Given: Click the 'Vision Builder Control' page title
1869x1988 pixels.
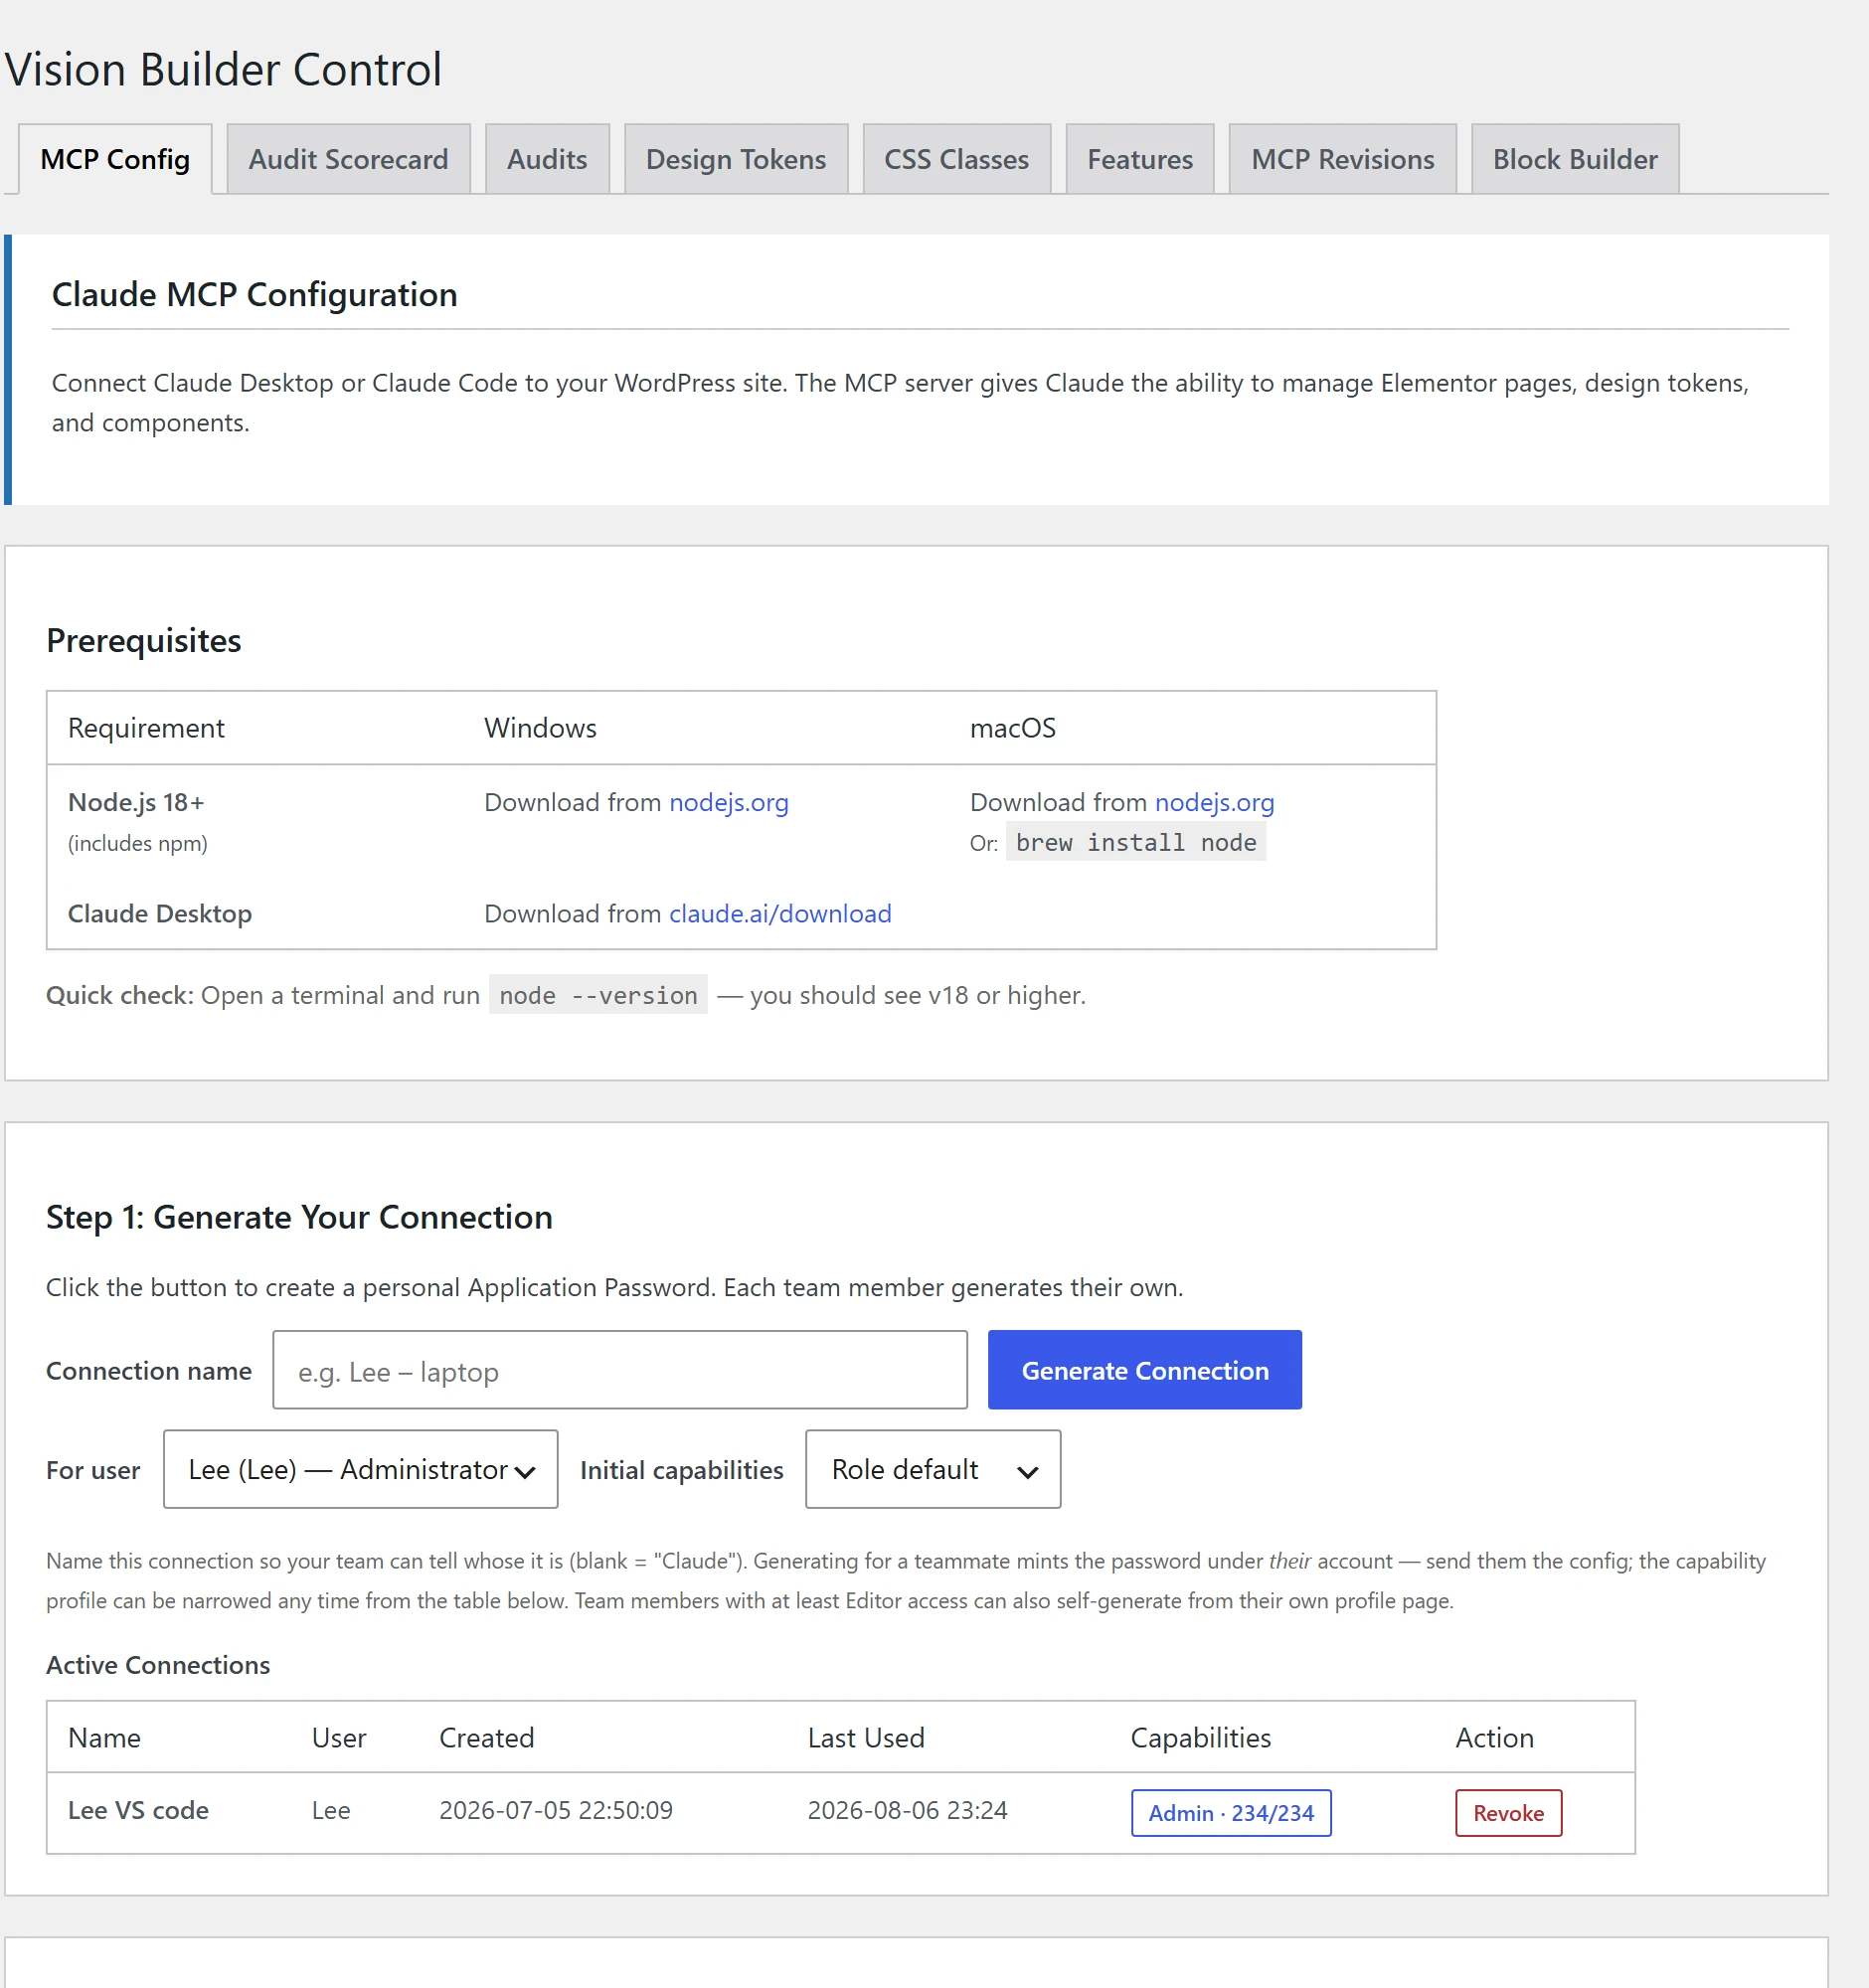Looking at the screenshot, I should [x=223, y=70].
